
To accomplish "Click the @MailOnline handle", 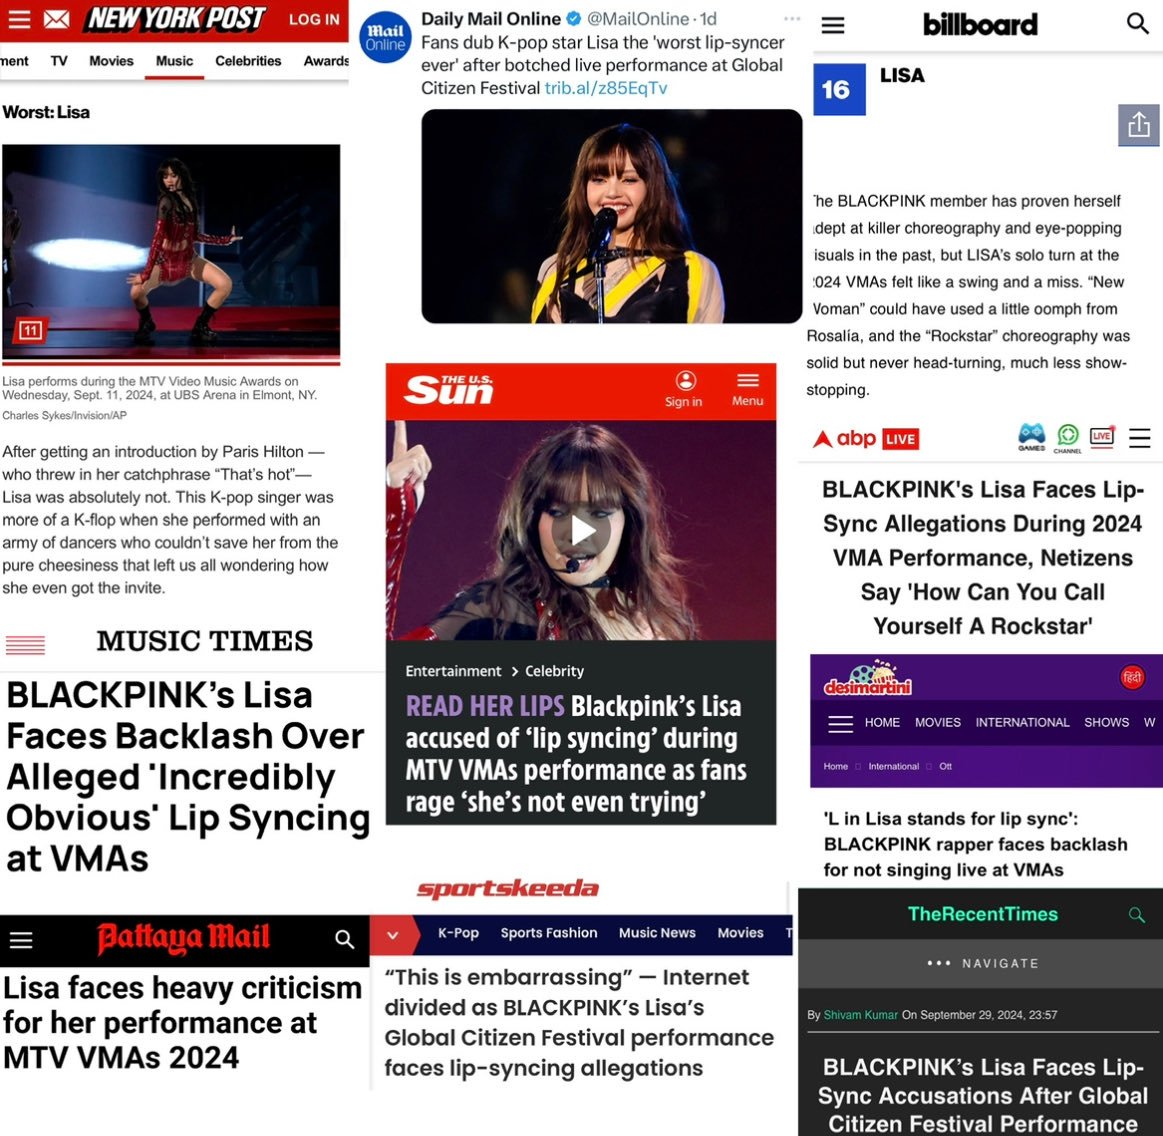I will click(x=638, y=19).
